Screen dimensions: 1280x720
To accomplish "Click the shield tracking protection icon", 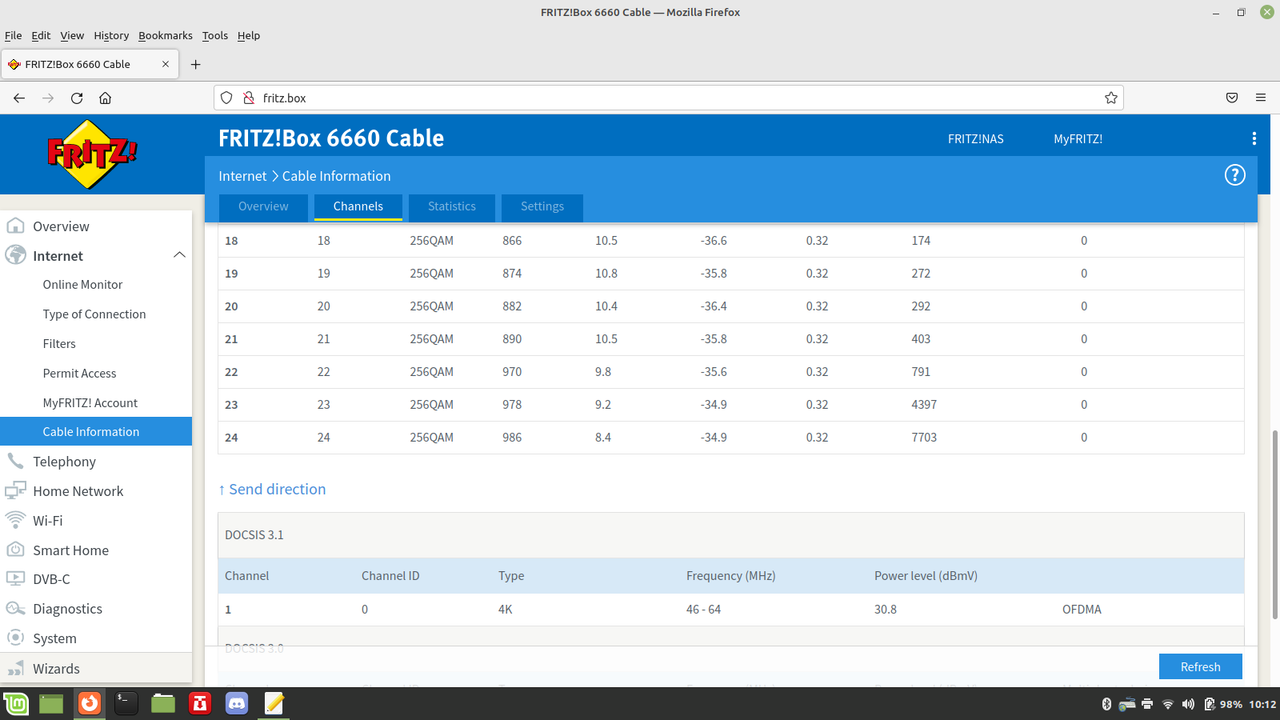I will click(x=227, y=98).
